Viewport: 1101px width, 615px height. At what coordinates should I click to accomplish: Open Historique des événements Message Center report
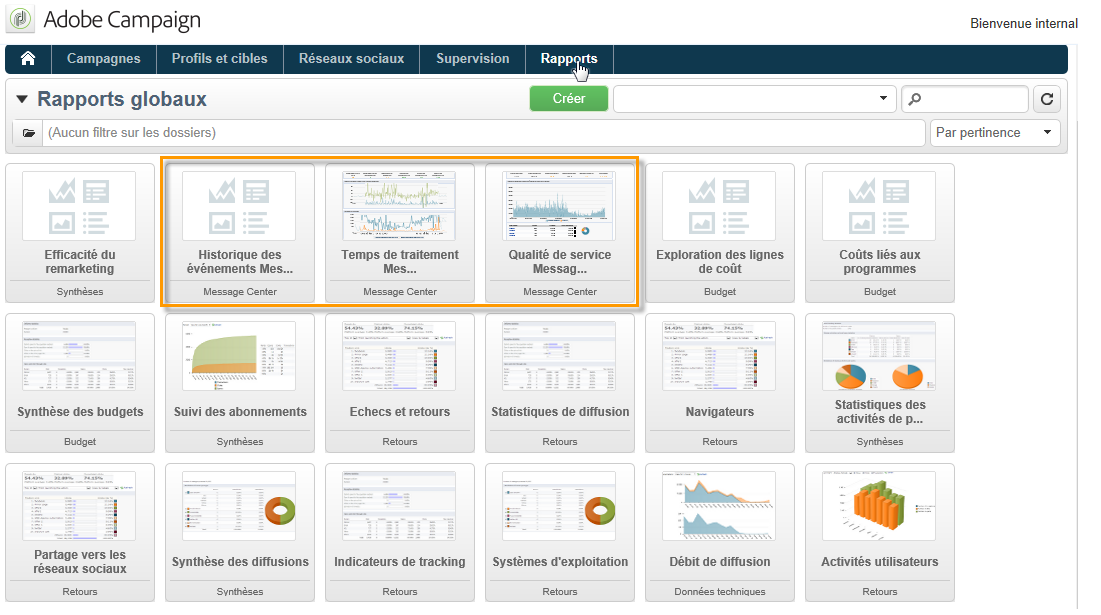click(x=240, y=233)
